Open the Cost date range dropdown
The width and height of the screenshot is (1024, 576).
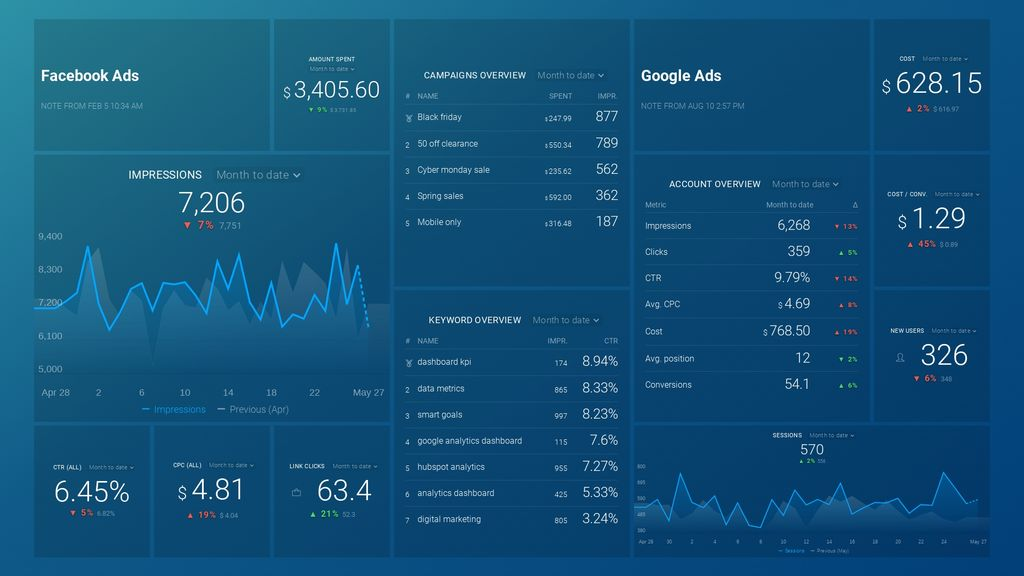[945, 59]
